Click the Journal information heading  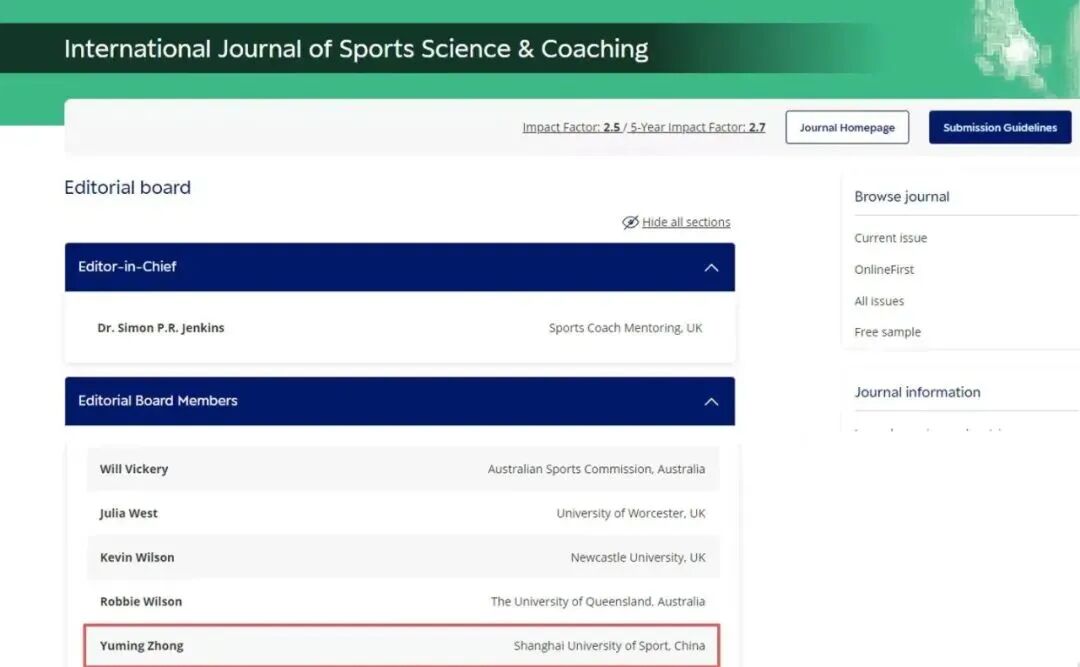[x=917, y=392]
